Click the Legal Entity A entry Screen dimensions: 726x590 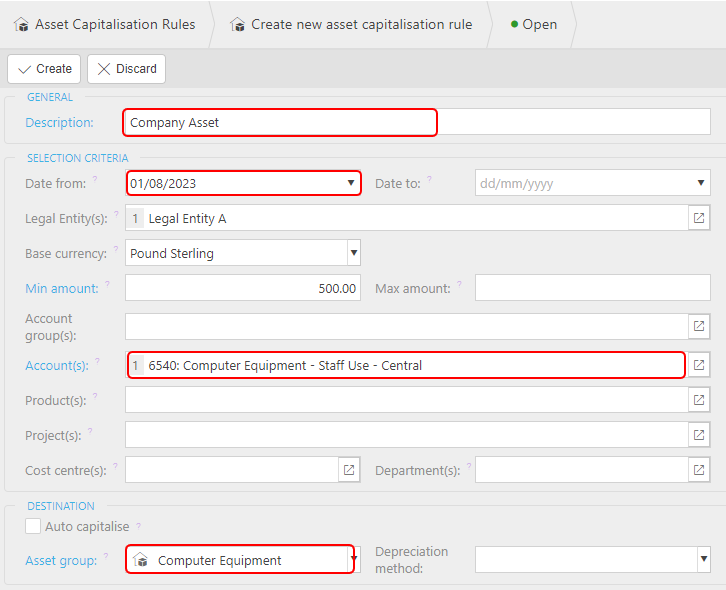click(x=187, y=219)
